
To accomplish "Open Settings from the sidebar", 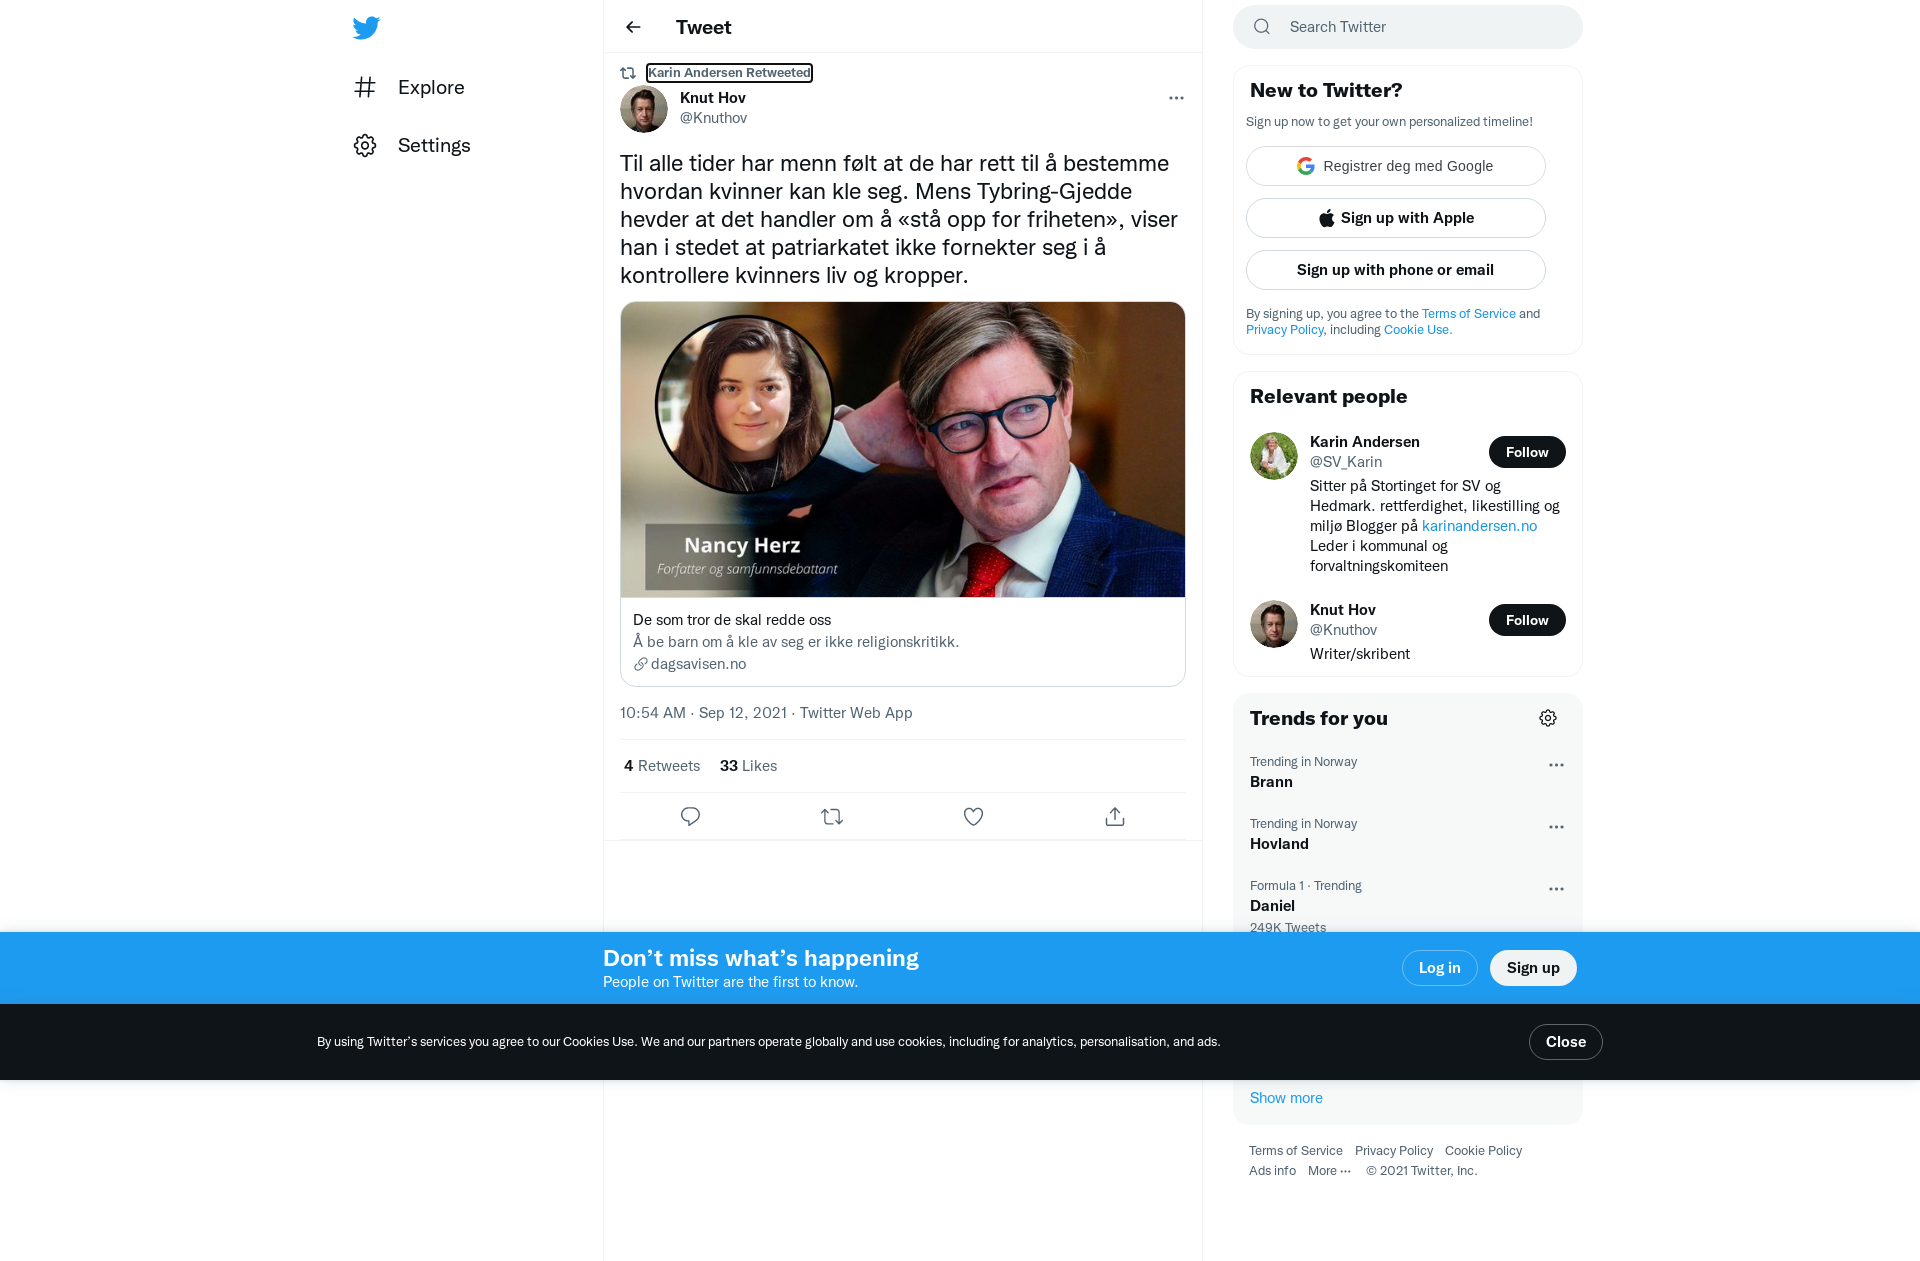I will click(412, 145).
